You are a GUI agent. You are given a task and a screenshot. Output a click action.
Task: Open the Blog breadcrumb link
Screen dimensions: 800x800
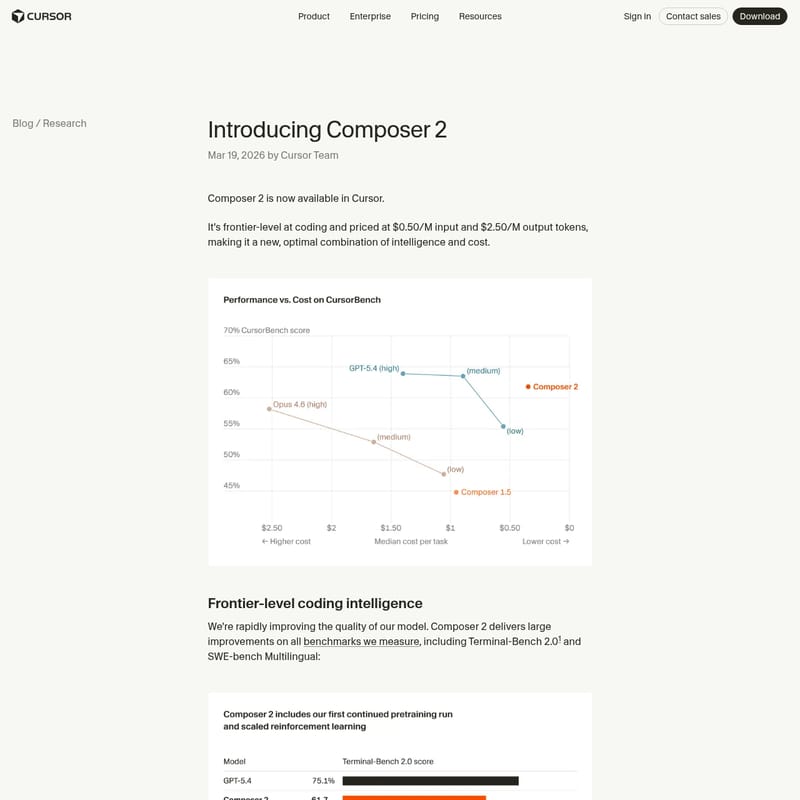pyautogui.click(x=22, y=123)
